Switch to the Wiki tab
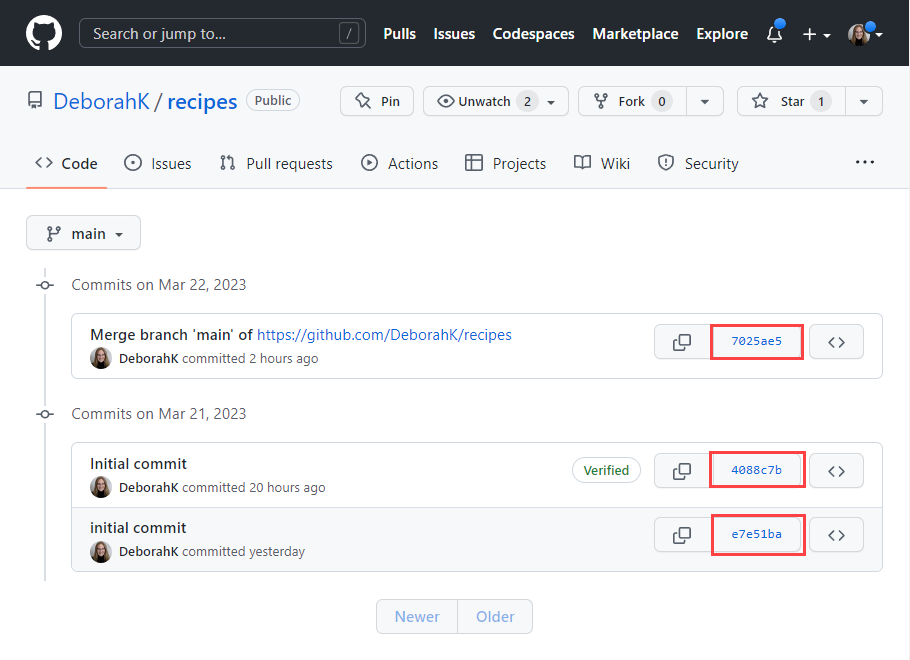The width and height of the screenshot is (910, 660). [x=601, y=164]
